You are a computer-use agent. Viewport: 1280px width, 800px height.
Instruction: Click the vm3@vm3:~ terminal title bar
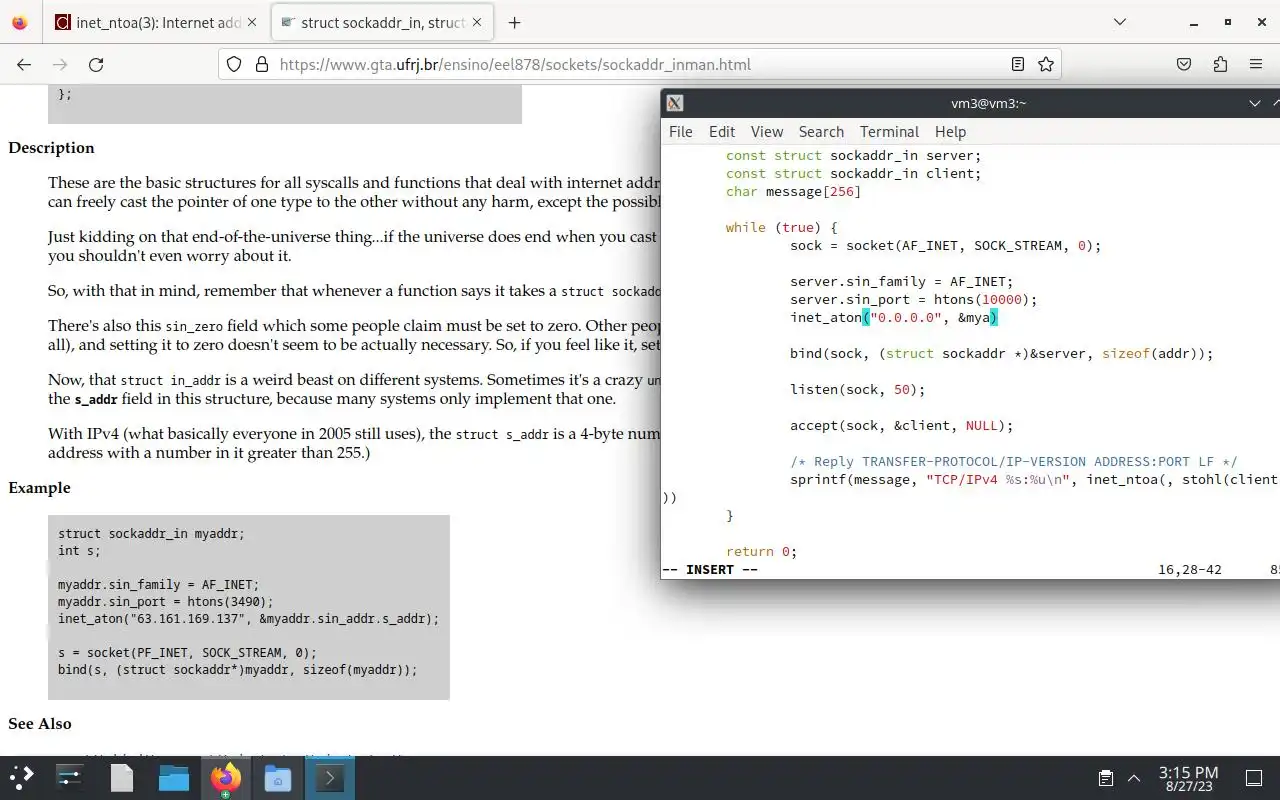[988, 103]
